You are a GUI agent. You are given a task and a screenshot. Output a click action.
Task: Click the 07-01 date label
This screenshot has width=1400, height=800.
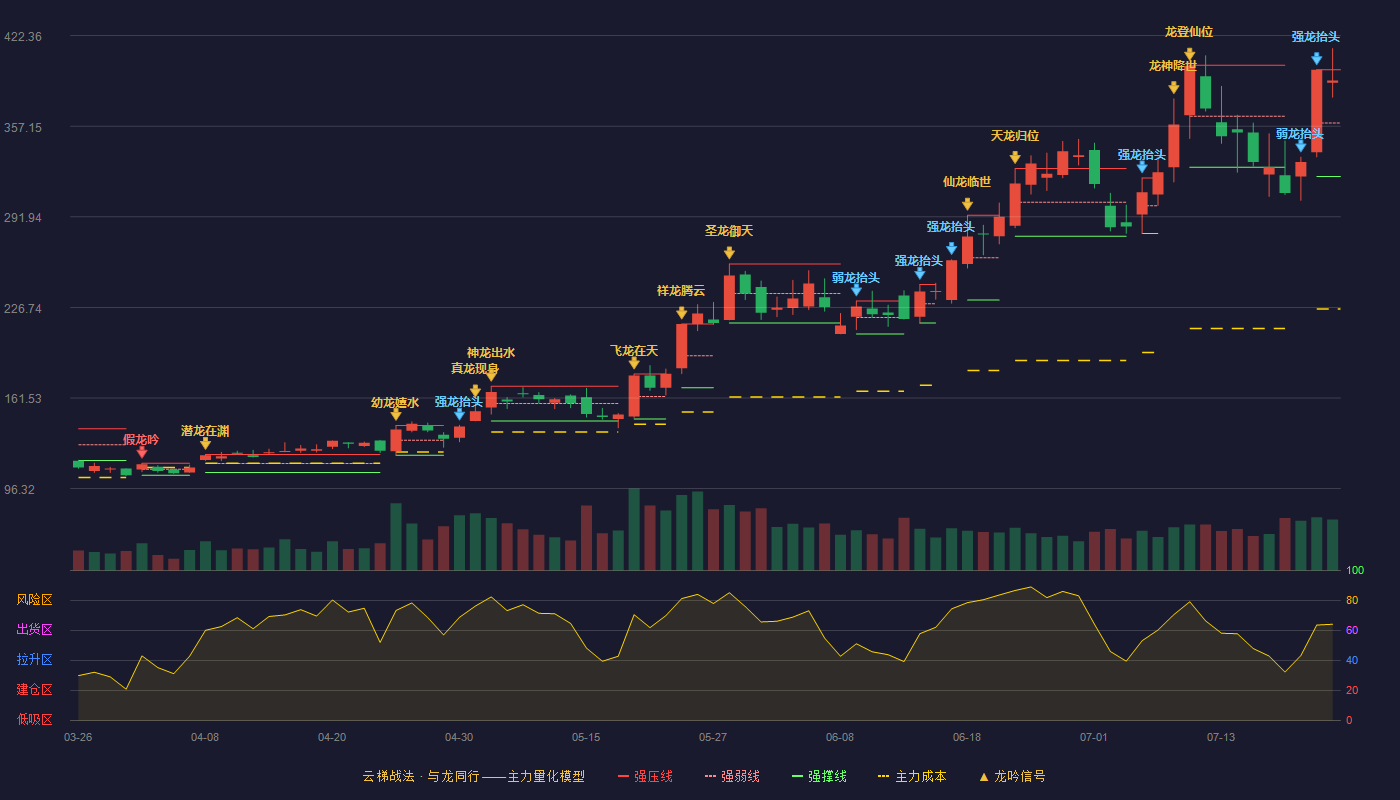(1094, 737)
